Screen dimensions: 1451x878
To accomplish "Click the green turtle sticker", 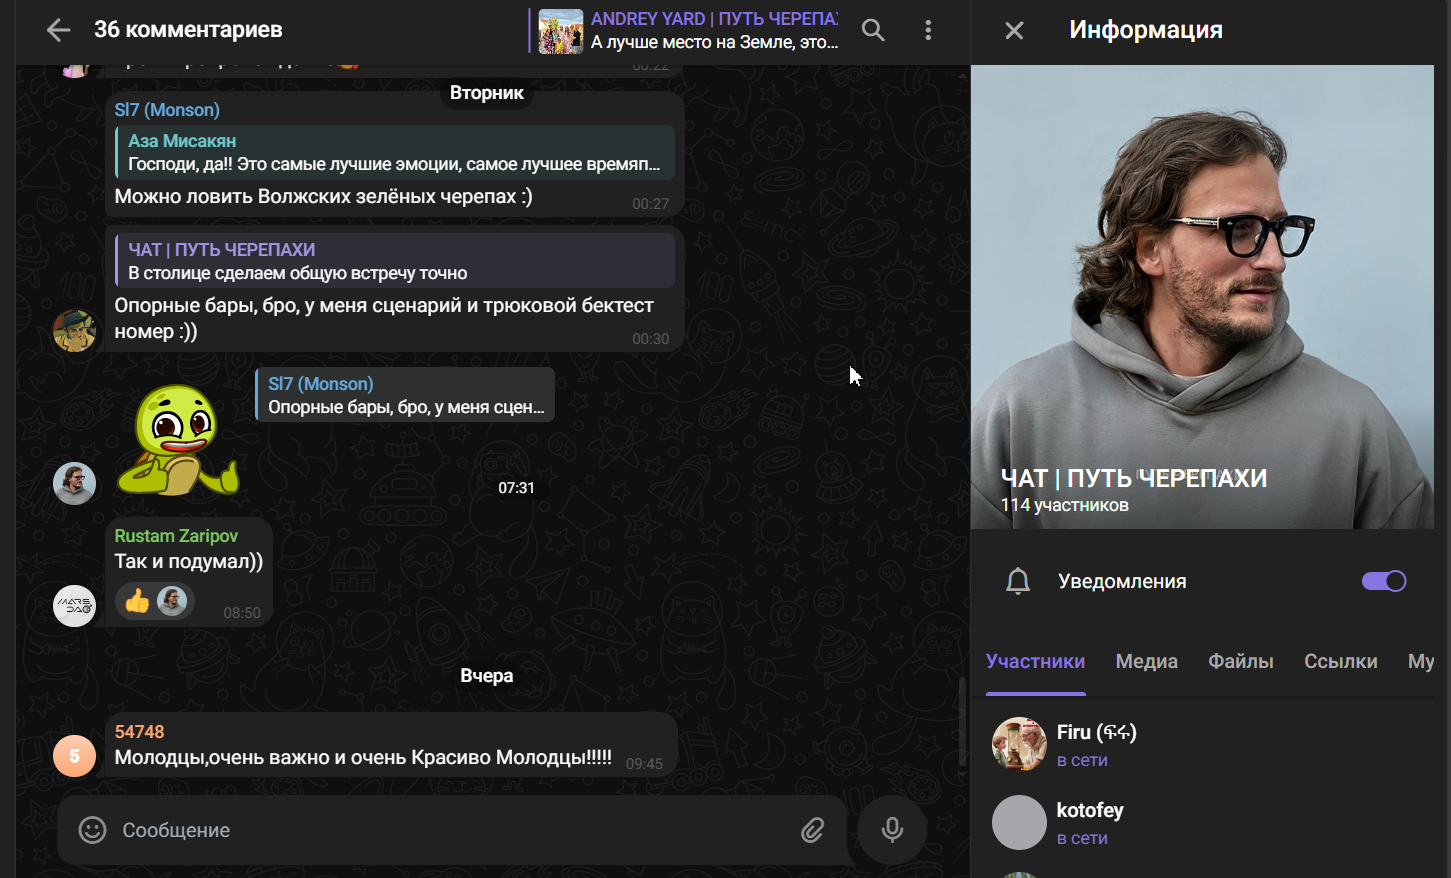I will click(177, 441).
